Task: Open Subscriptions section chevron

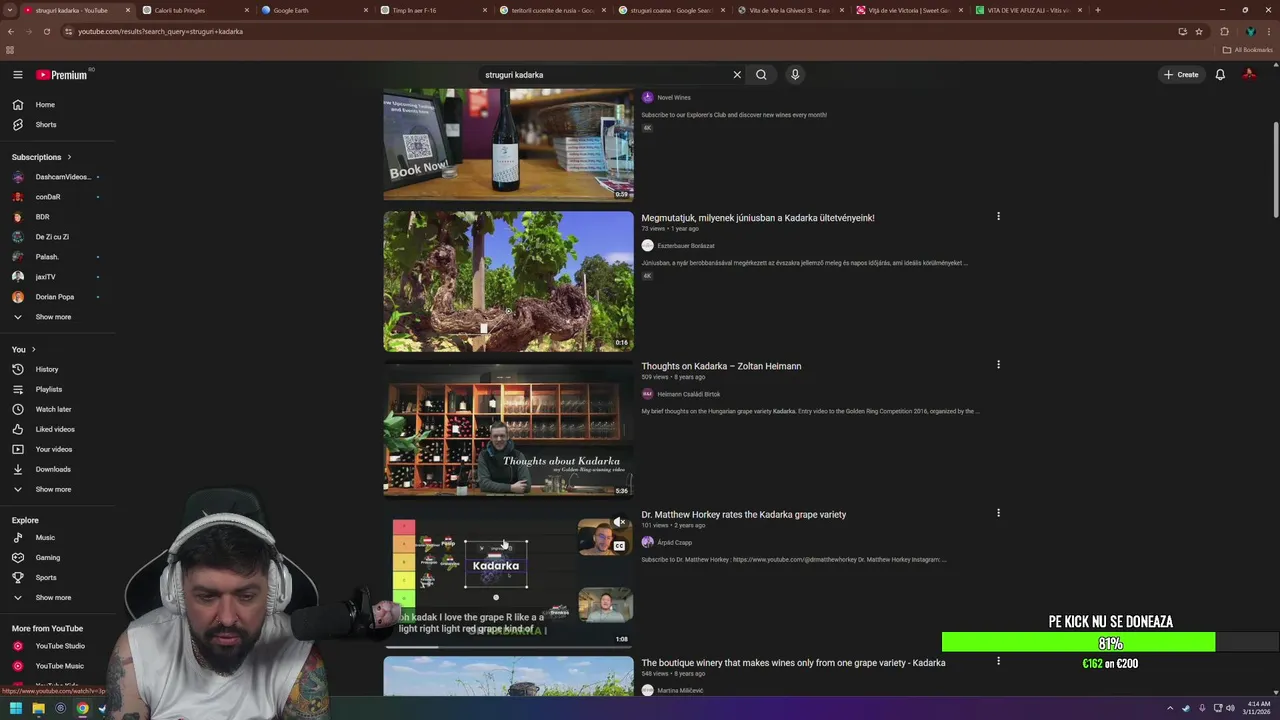Action: tap(69, 157)
